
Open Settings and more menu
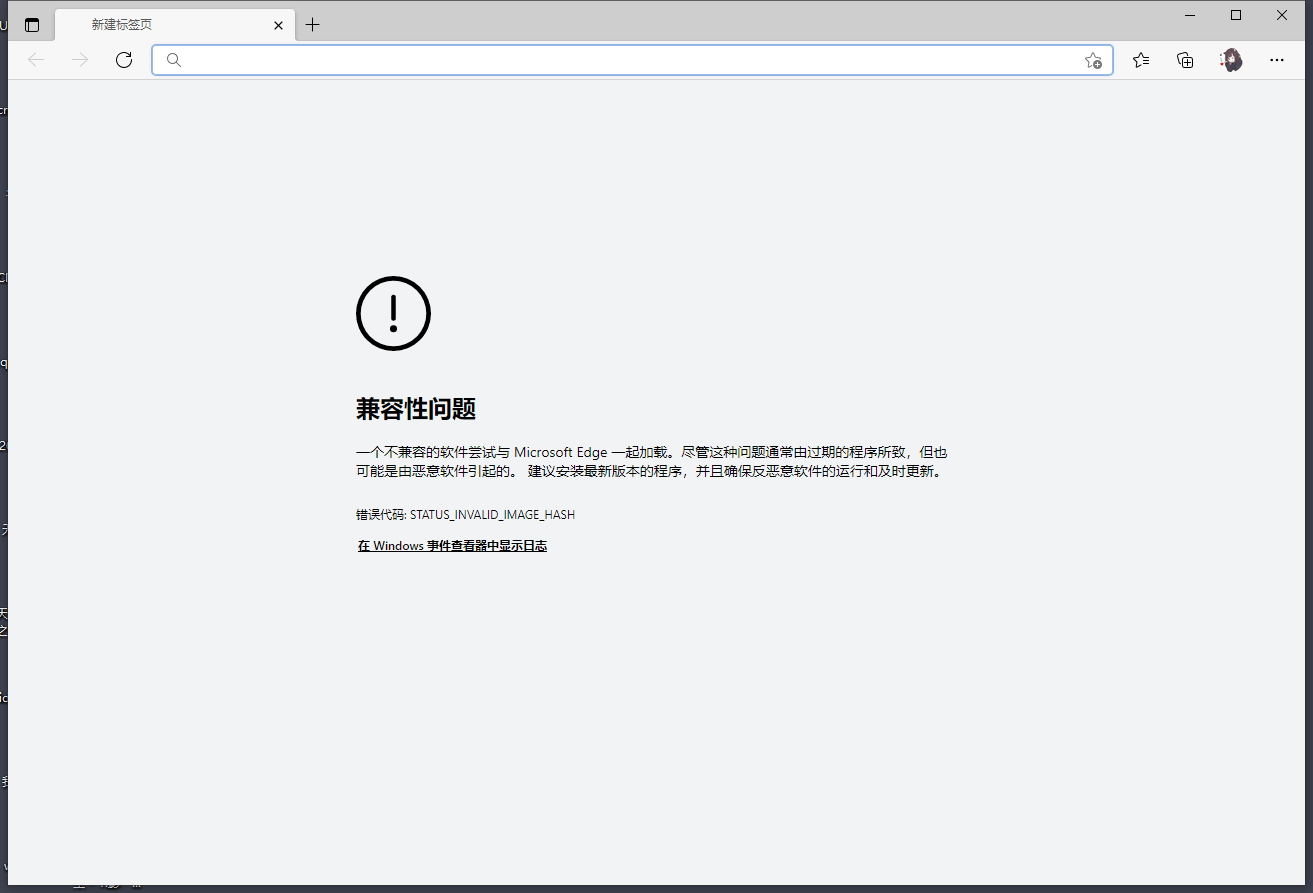[1277, 60]
